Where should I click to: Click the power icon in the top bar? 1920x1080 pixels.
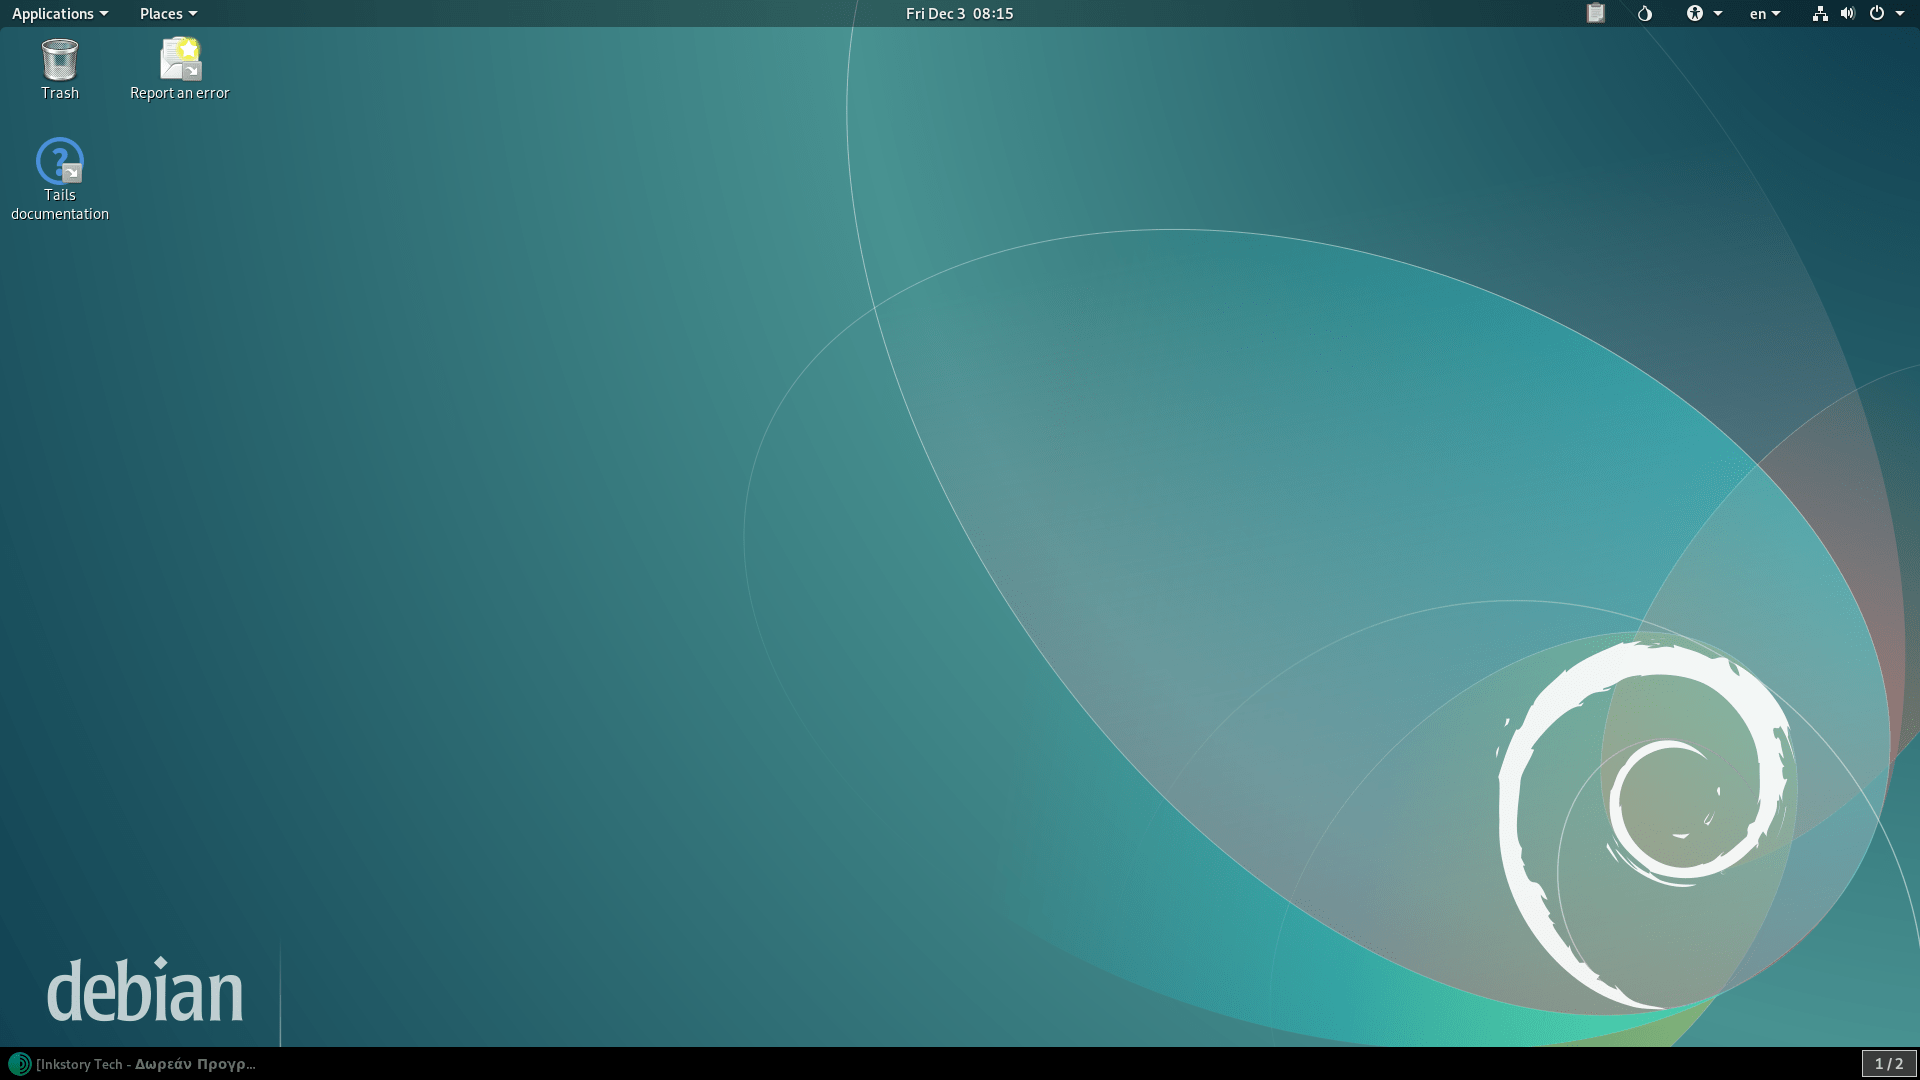(1878, 14)
